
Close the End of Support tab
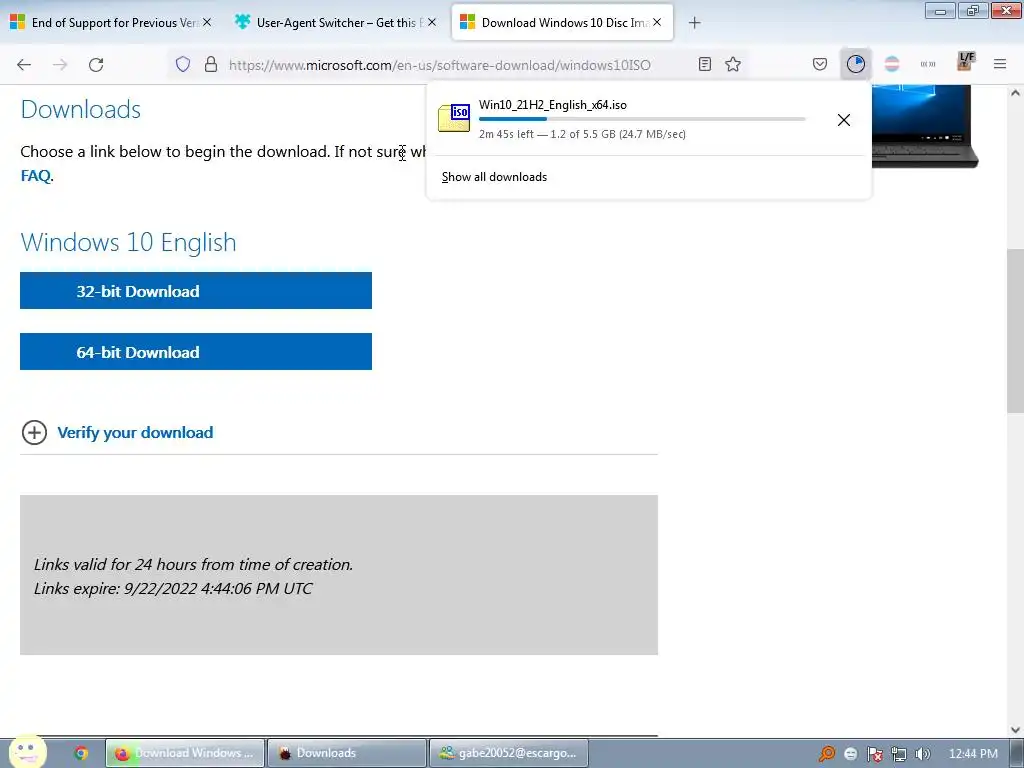pos(207,22)
